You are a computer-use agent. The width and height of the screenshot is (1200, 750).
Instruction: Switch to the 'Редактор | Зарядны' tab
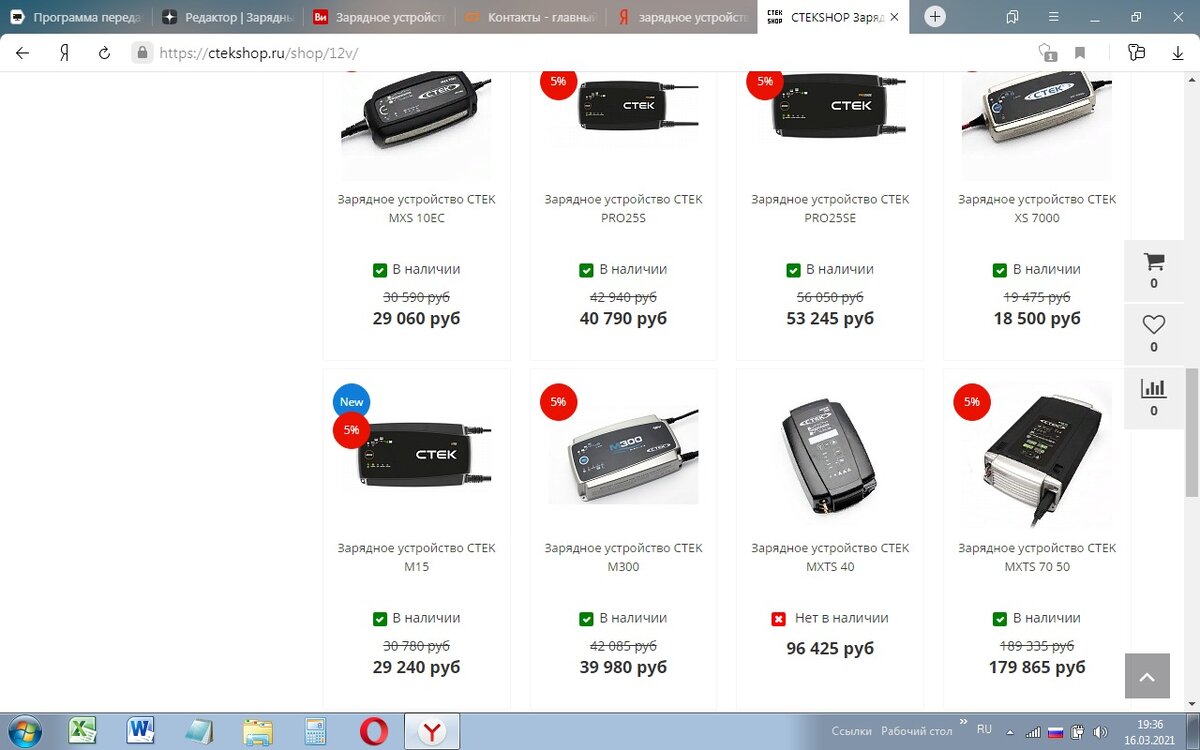coord(228,17)
